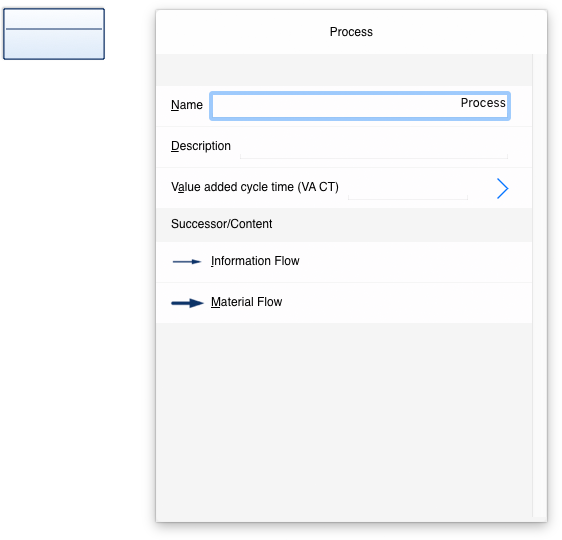Choose the Information Flow successor text
The height and width of the screenshot is (540, 562).
click(255, 261)
